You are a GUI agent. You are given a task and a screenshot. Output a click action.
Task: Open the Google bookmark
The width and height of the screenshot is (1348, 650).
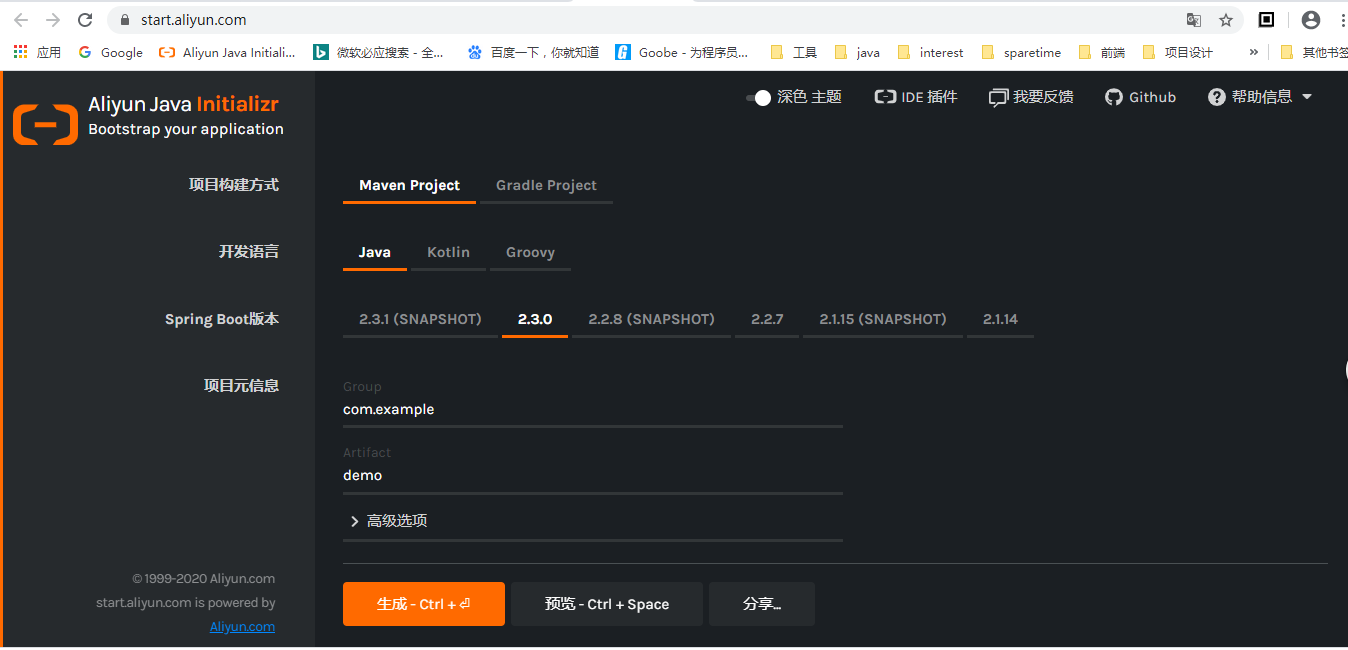[x=110, y=52]
